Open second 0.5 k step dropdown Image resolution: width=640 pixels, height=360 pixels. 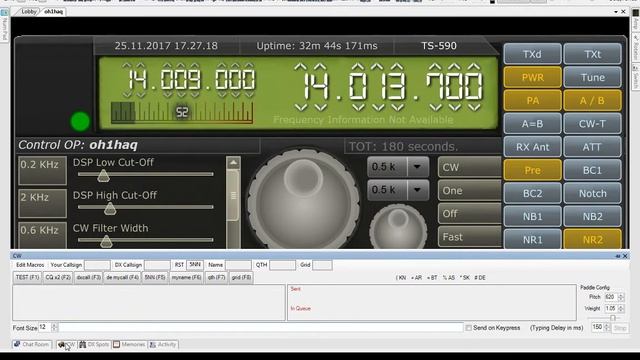point(417,190)
